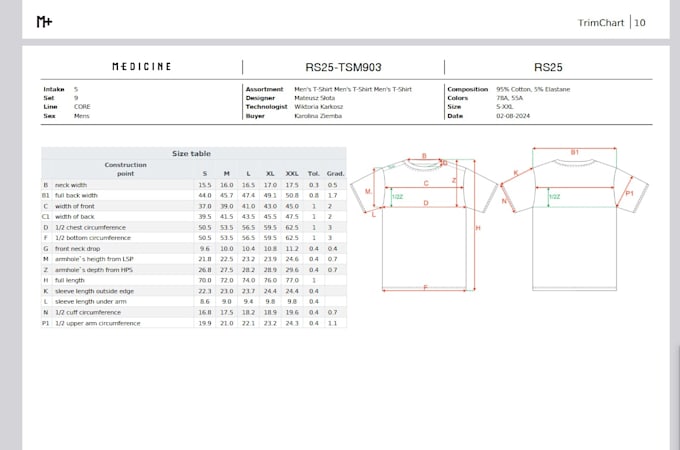
Task: Click the H length label on front diagram
Action: pyautogui.click(x=478, y=228)
